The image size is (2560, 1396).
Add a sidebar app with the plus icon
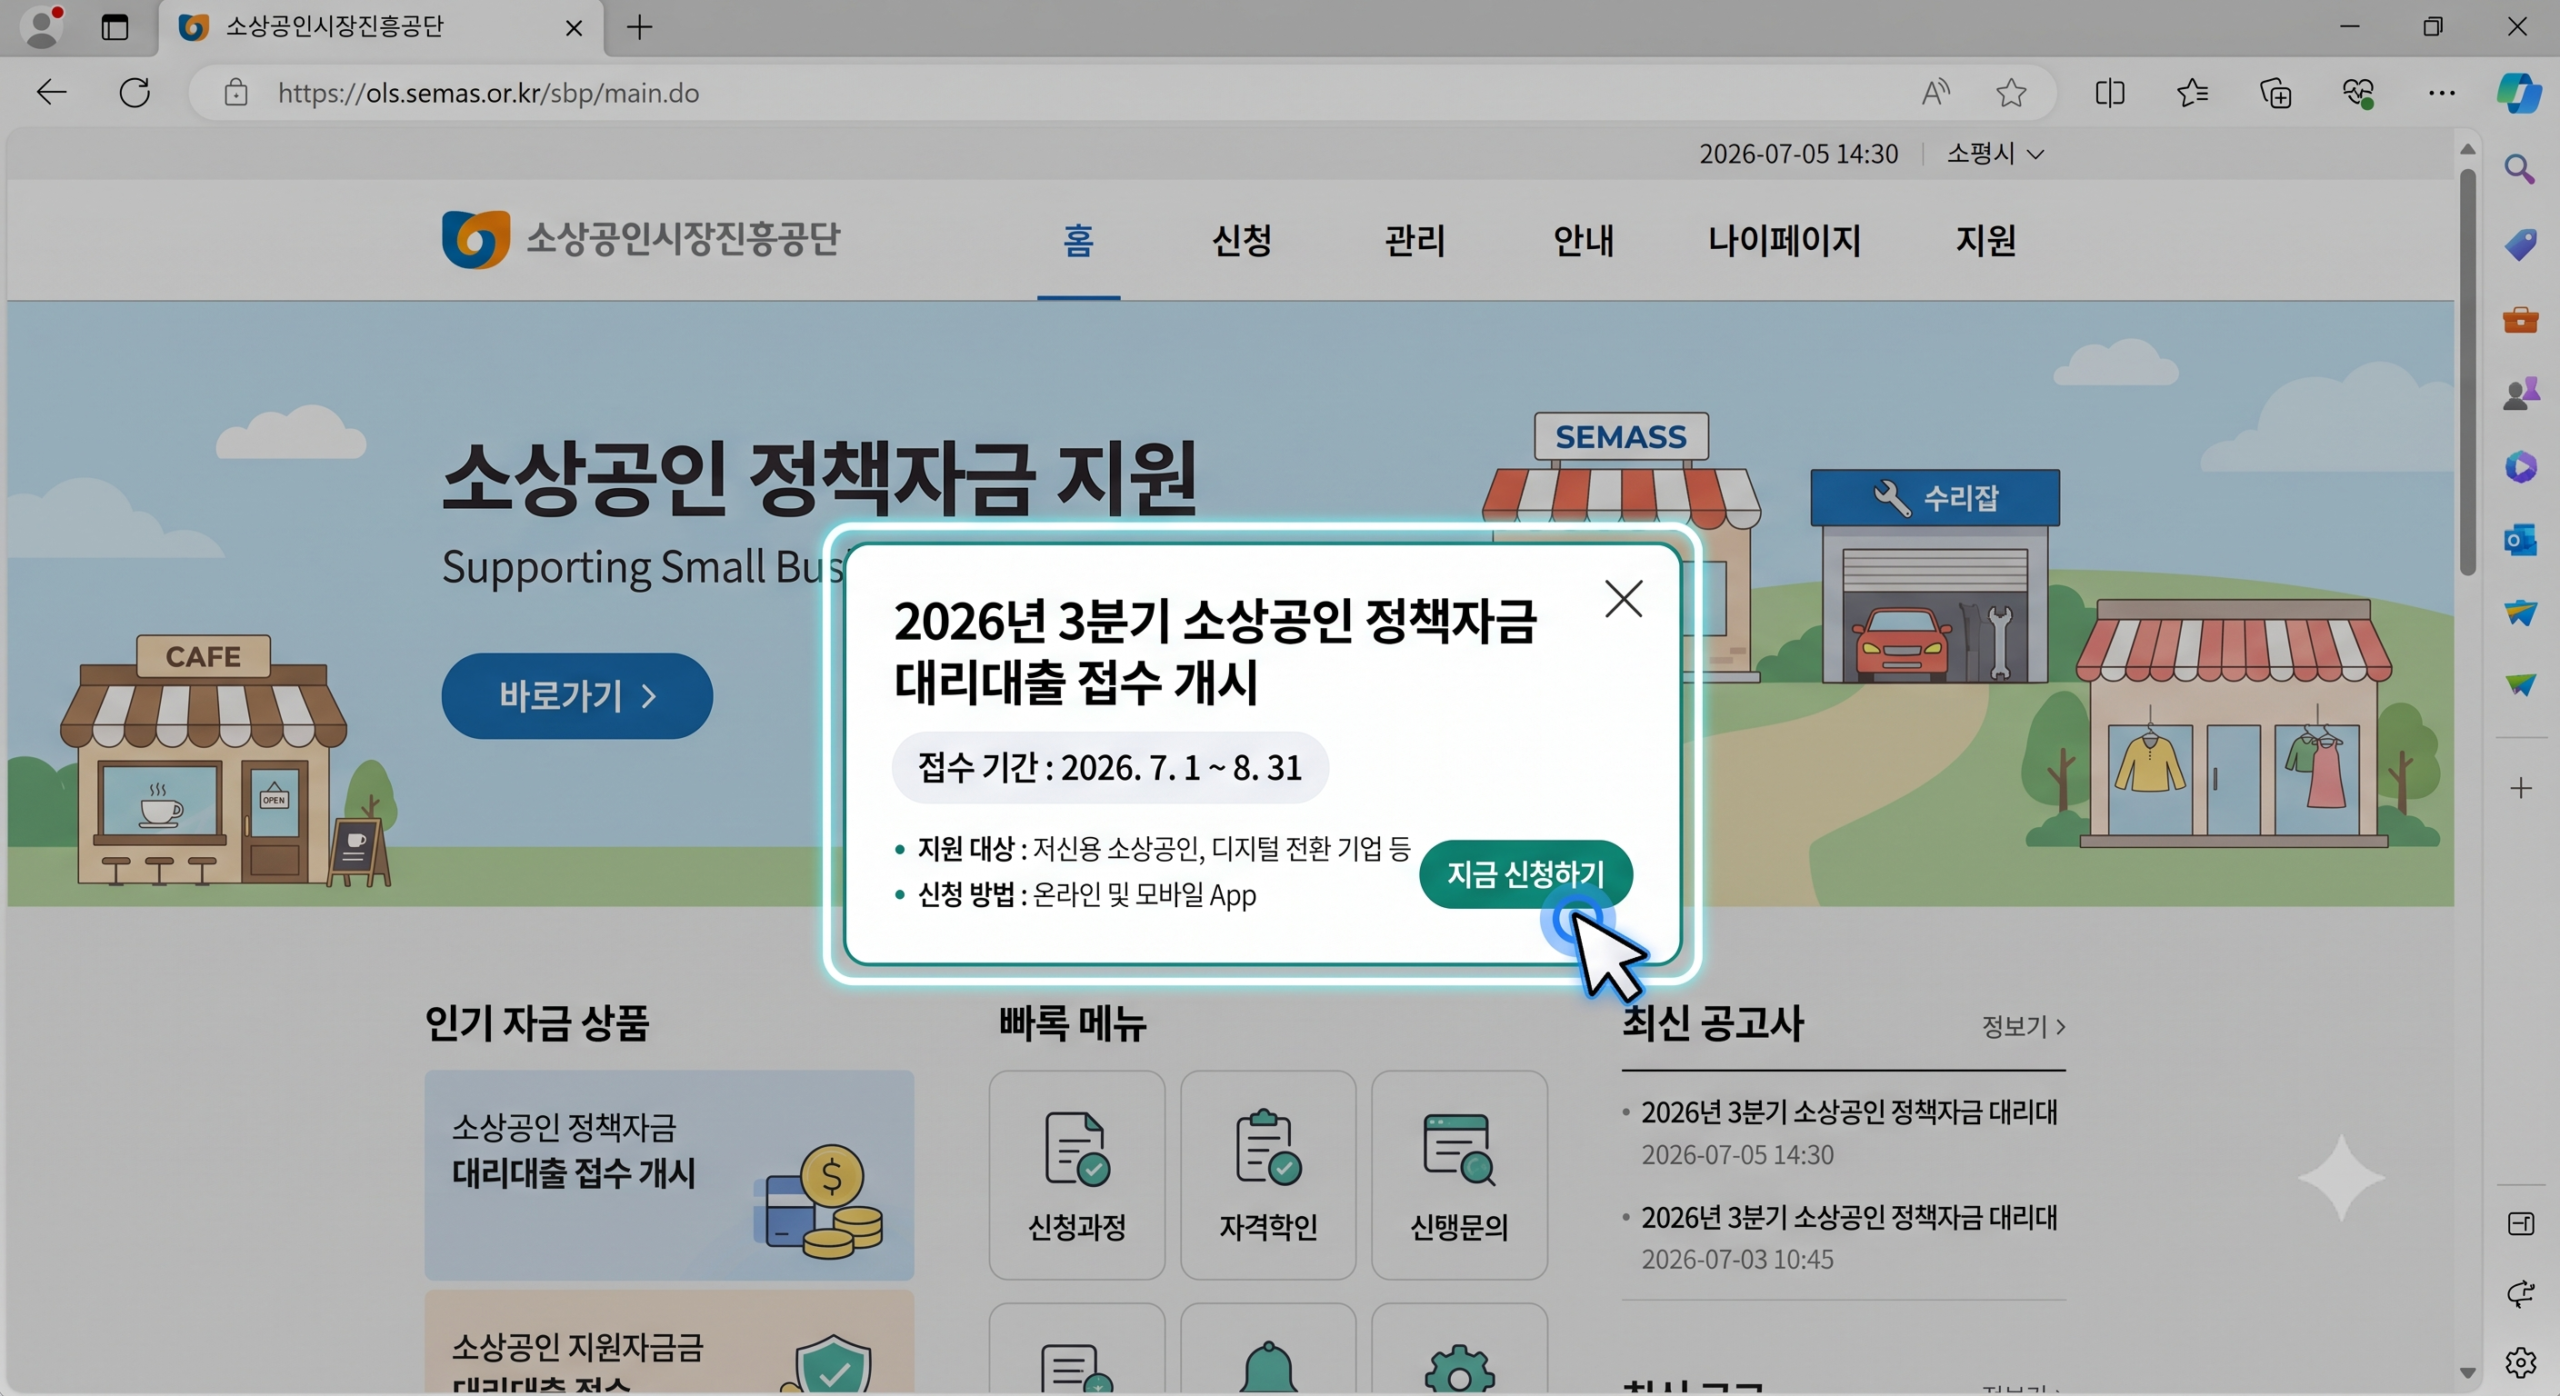2521,789
